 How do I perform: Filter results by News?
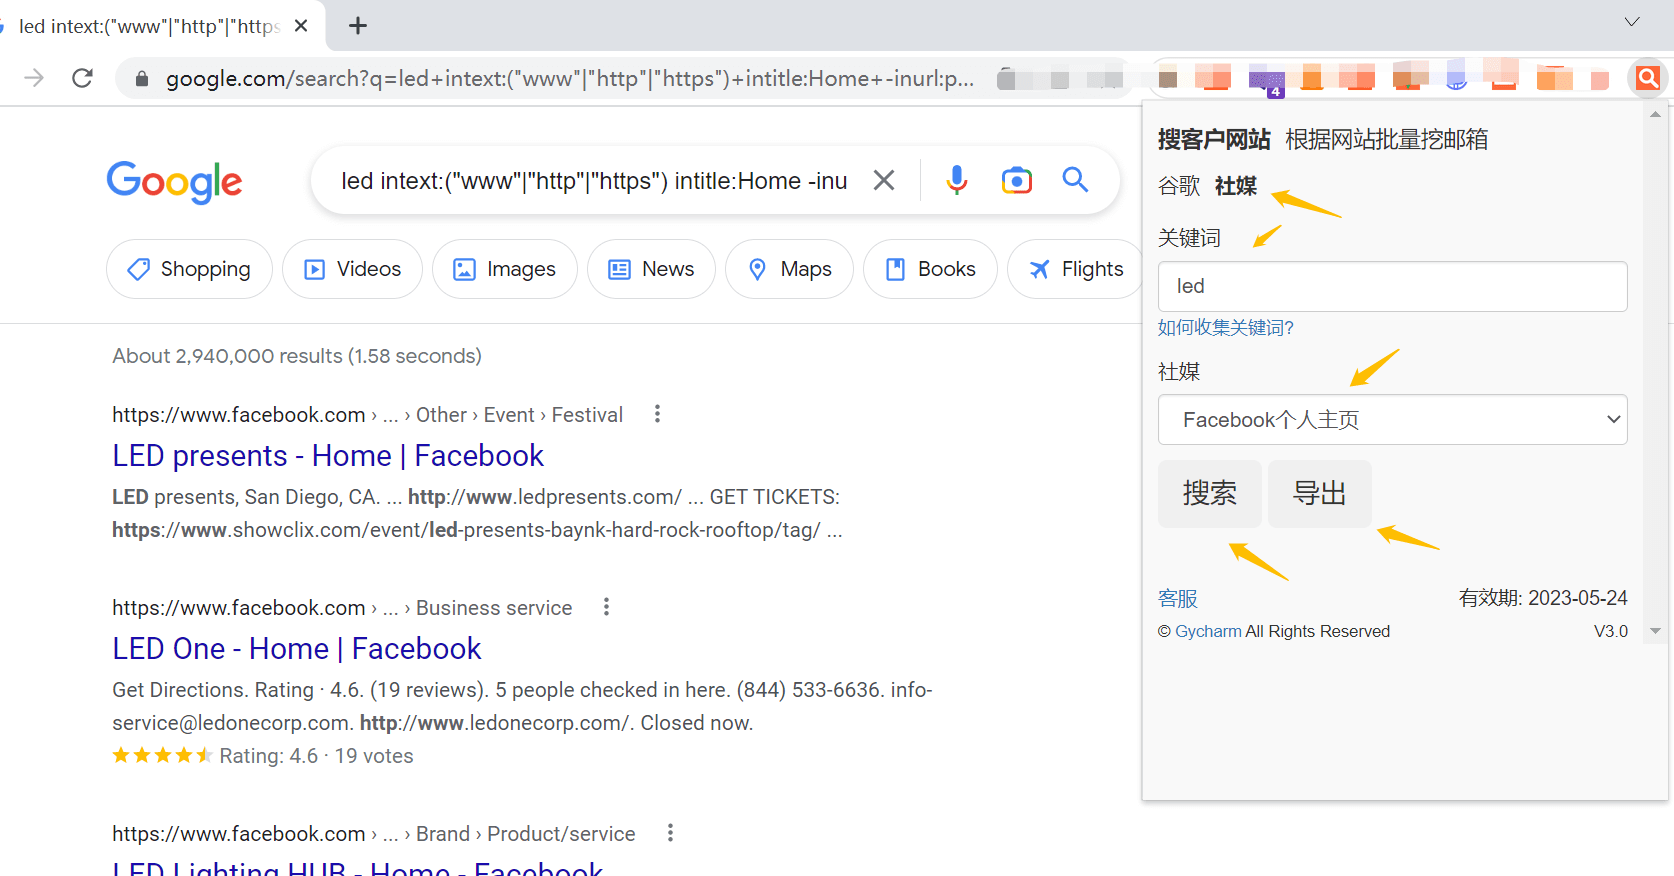[x=651, y=269]
